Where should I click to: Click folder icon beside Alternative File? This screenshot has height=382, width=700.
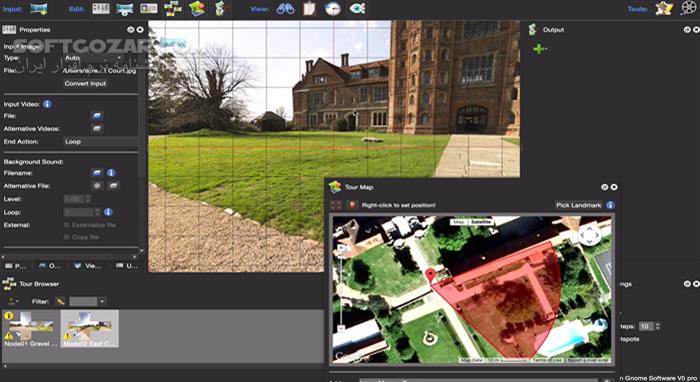(x=113, y=186)
